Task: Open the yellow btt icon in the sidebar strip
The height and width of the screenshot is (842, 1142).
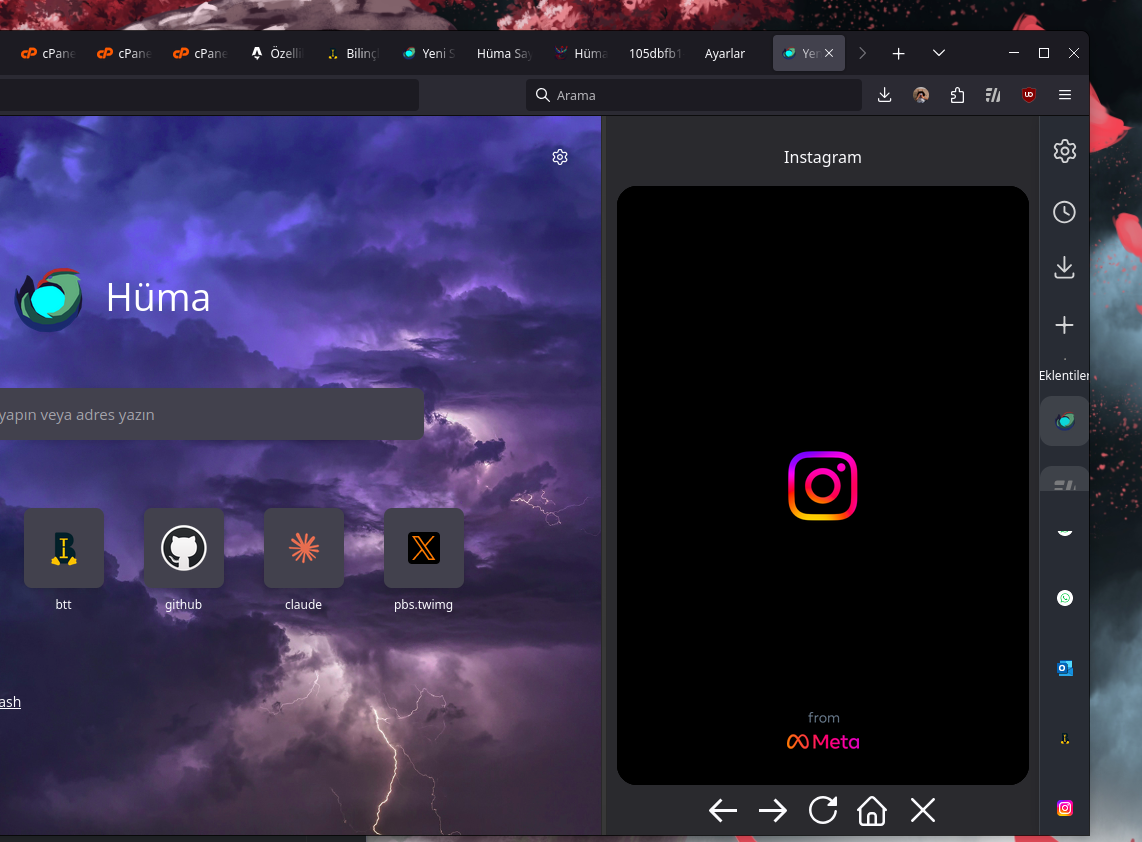Action: (1065, 739)
